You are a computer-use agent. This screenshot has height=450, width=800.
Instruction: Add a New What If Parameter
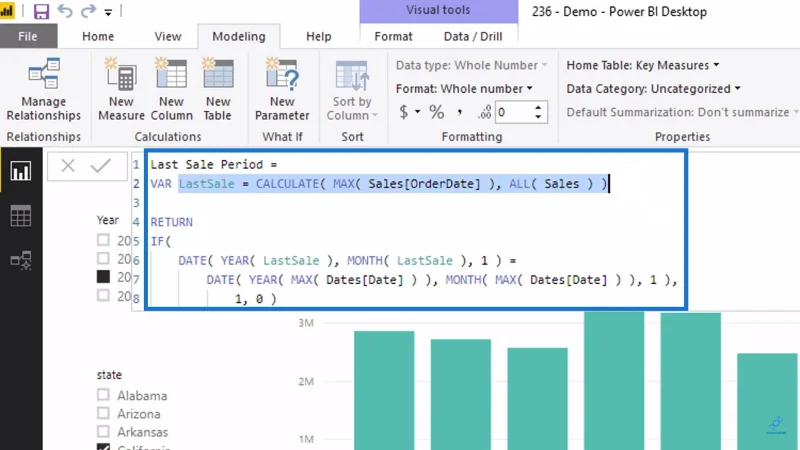pos(282,90)
